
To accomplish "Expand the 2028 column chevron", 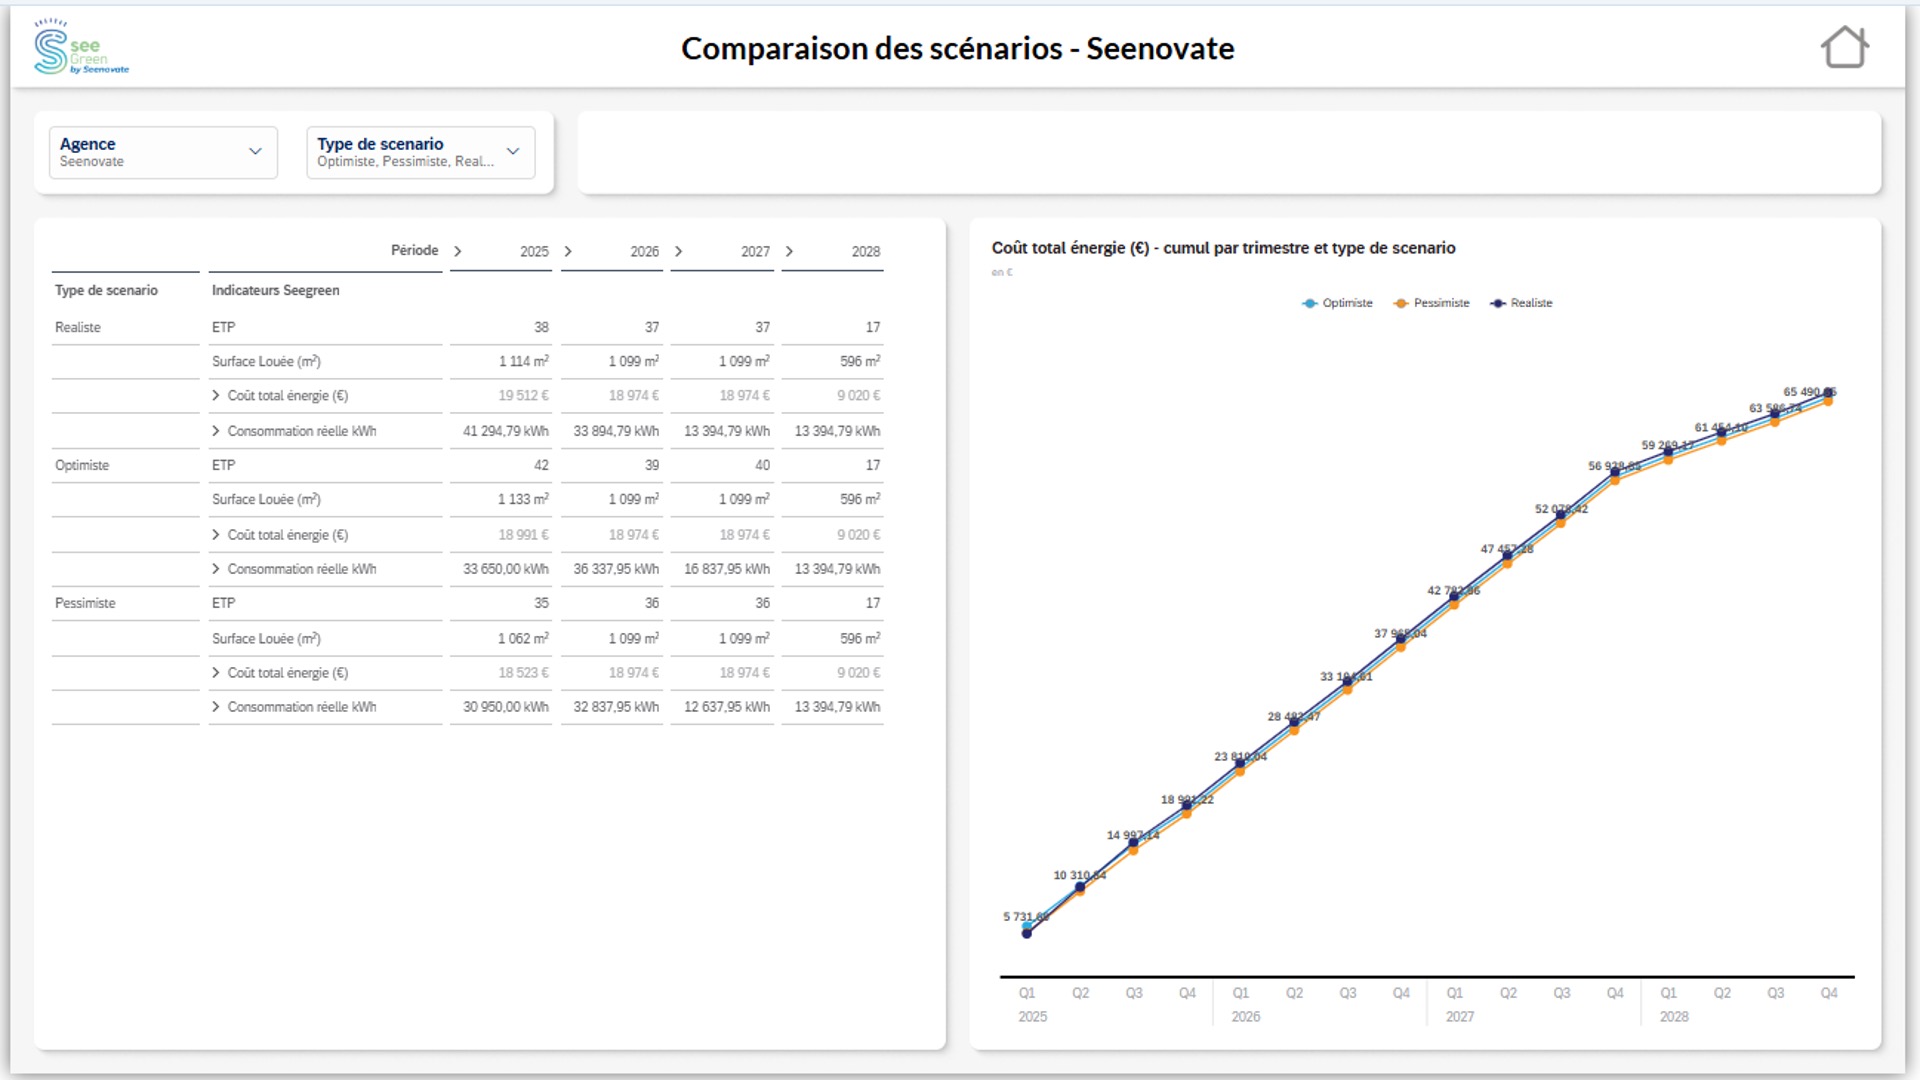I will 789,251.
